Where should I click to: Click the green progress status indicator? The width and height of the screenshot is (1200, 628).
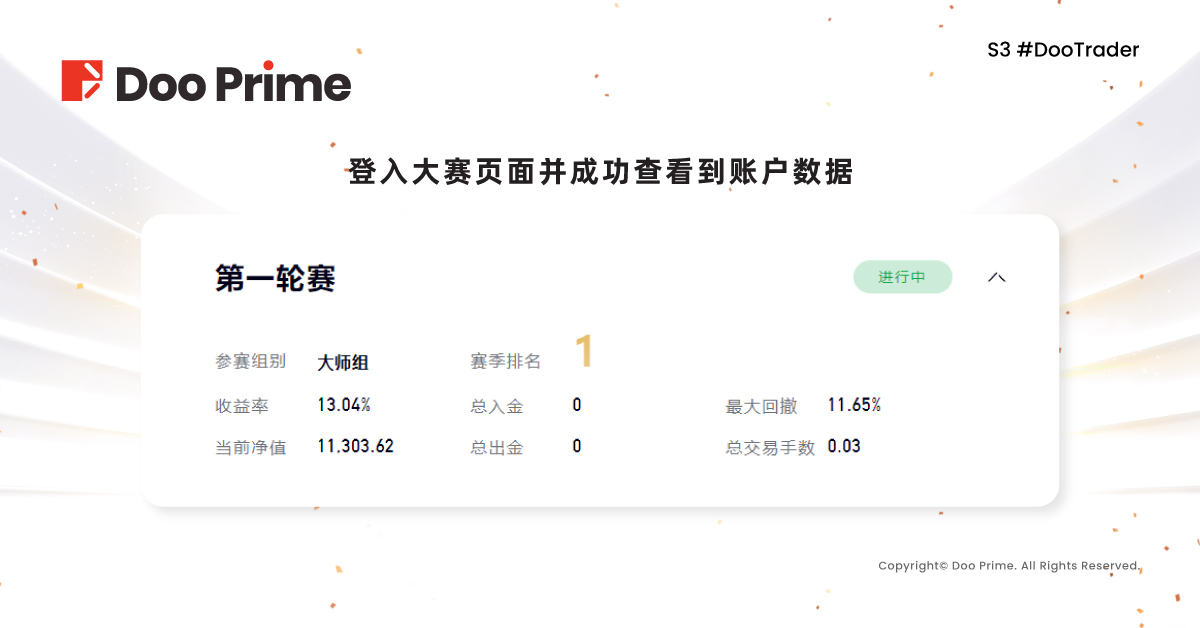(902, 277)
